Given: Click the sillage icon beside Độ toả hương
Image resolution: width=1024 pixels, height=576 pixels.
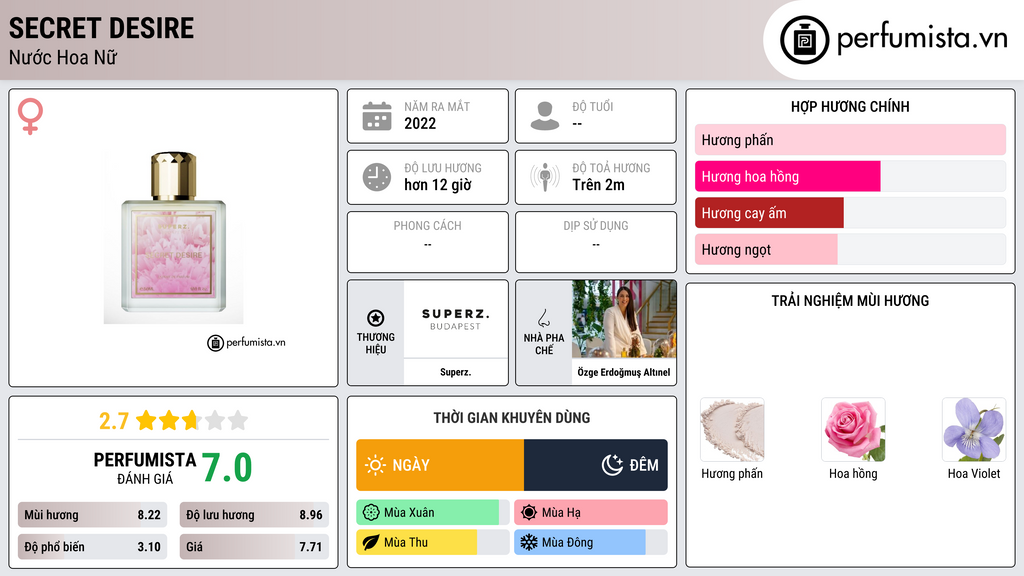Looking at the screenshot, I should click(545, 177).
